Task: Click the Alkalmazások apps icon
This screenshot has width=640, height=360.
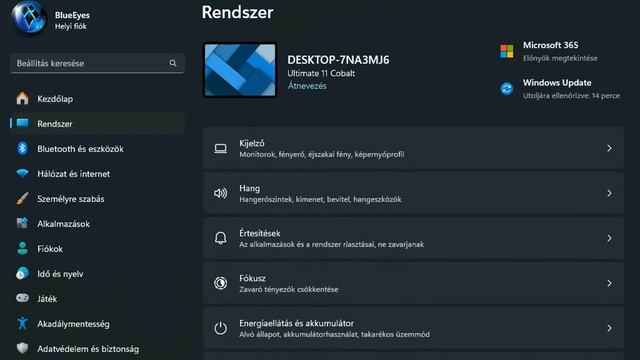Action: [x=22, y=223]
